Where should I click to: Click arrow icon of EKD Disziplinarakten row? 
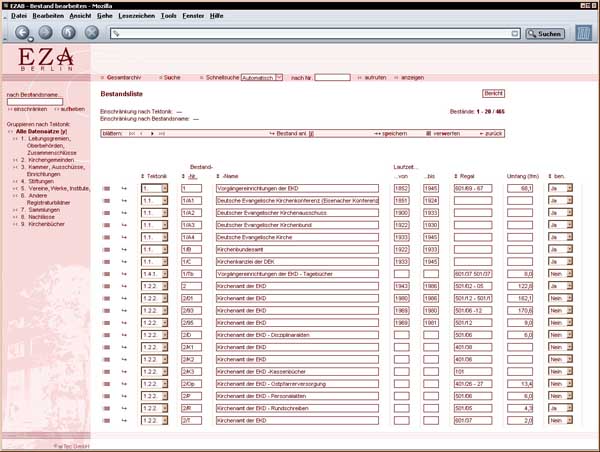[x=124, y=335]
